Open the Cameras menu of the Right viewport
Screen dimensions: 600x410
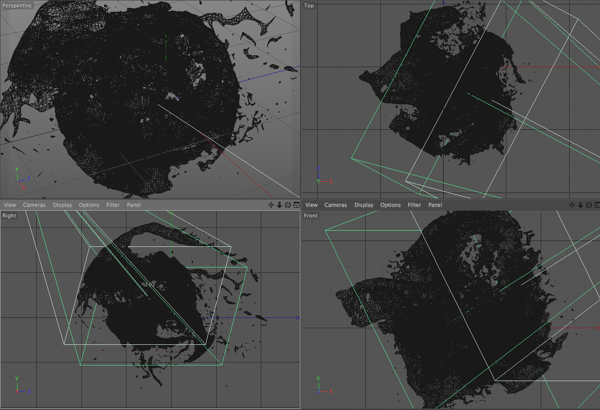35,205
